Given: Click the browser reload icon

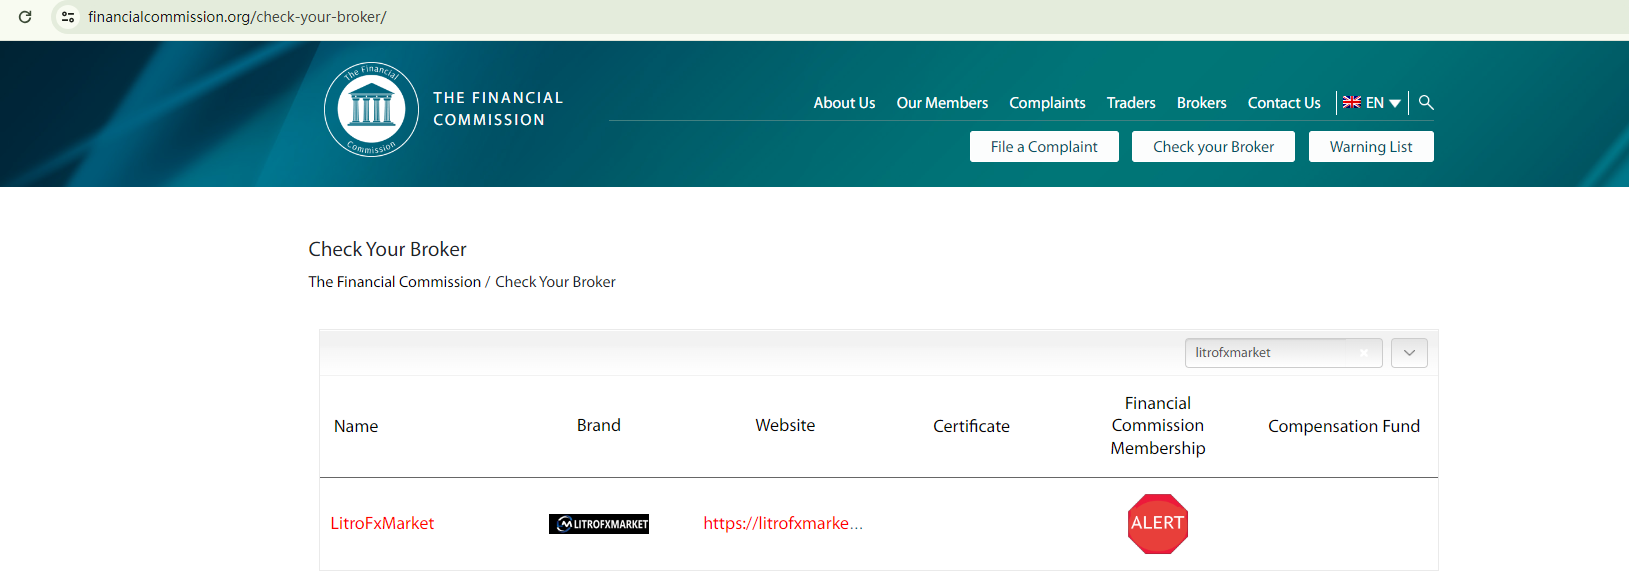Looking at the screenshot, I should point(25,17).
